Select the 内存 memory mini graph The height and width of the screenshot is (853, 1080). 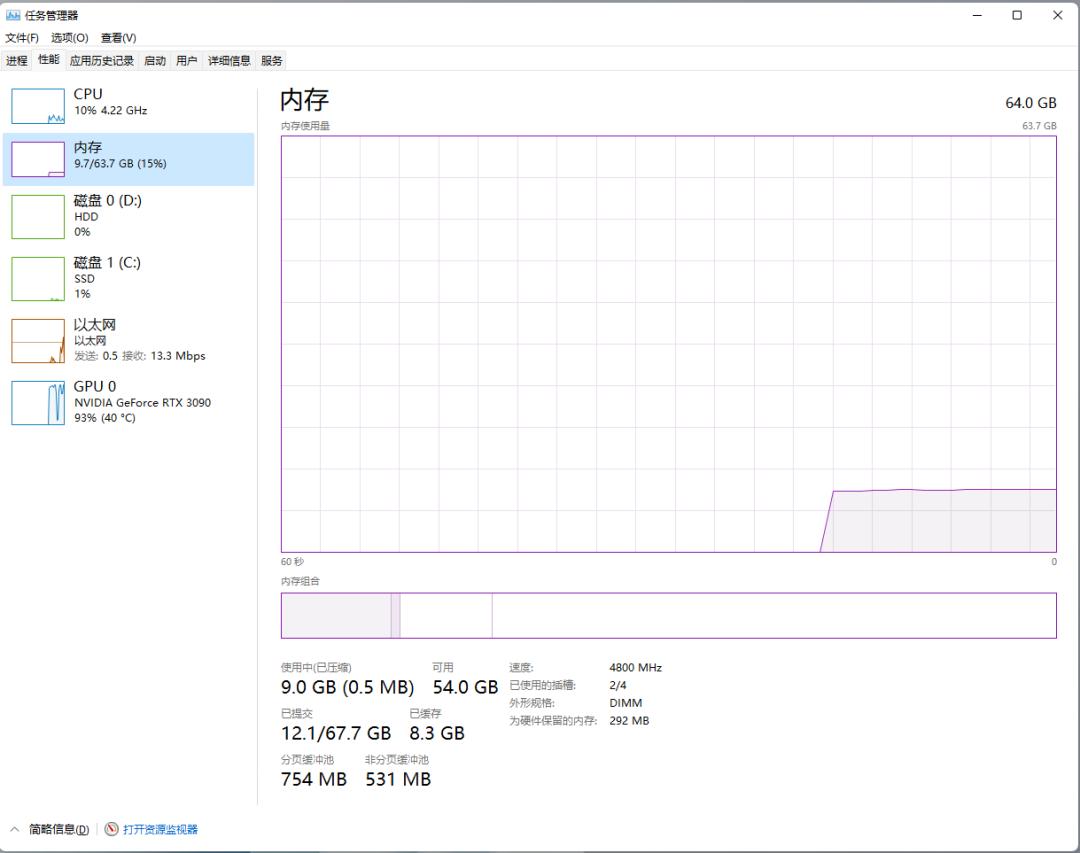[38, 159]
